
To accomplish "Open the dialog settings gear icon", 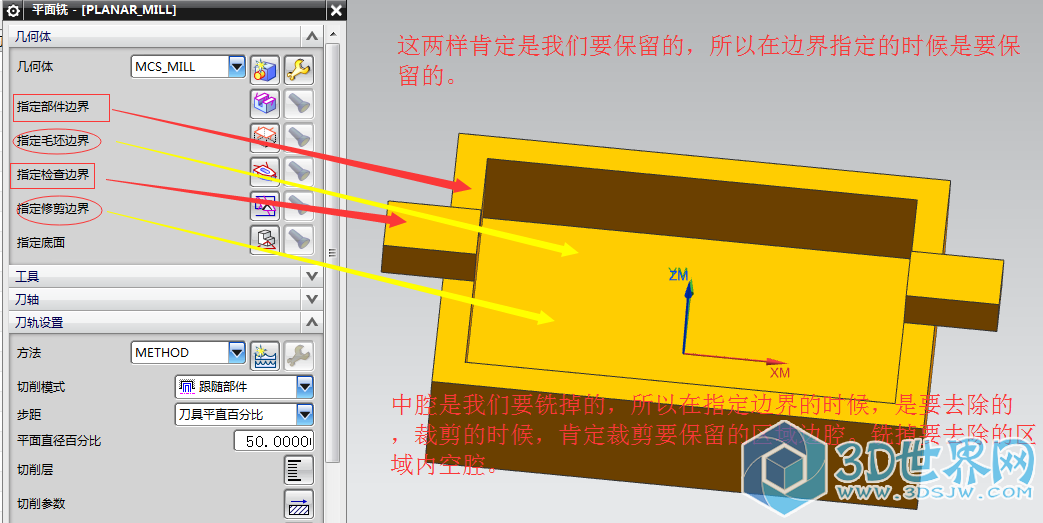I will tap(13, 11).
